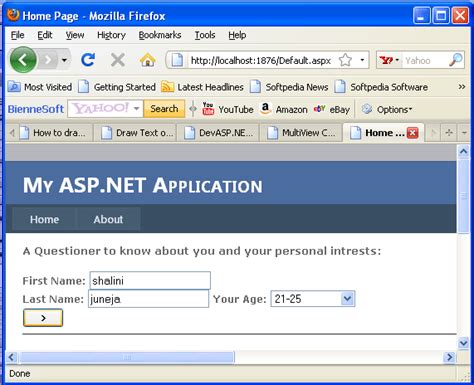This screenshot has height=385, width=474.
Task: Open eBay from the toolbar
Action: (x=332, y=109)
